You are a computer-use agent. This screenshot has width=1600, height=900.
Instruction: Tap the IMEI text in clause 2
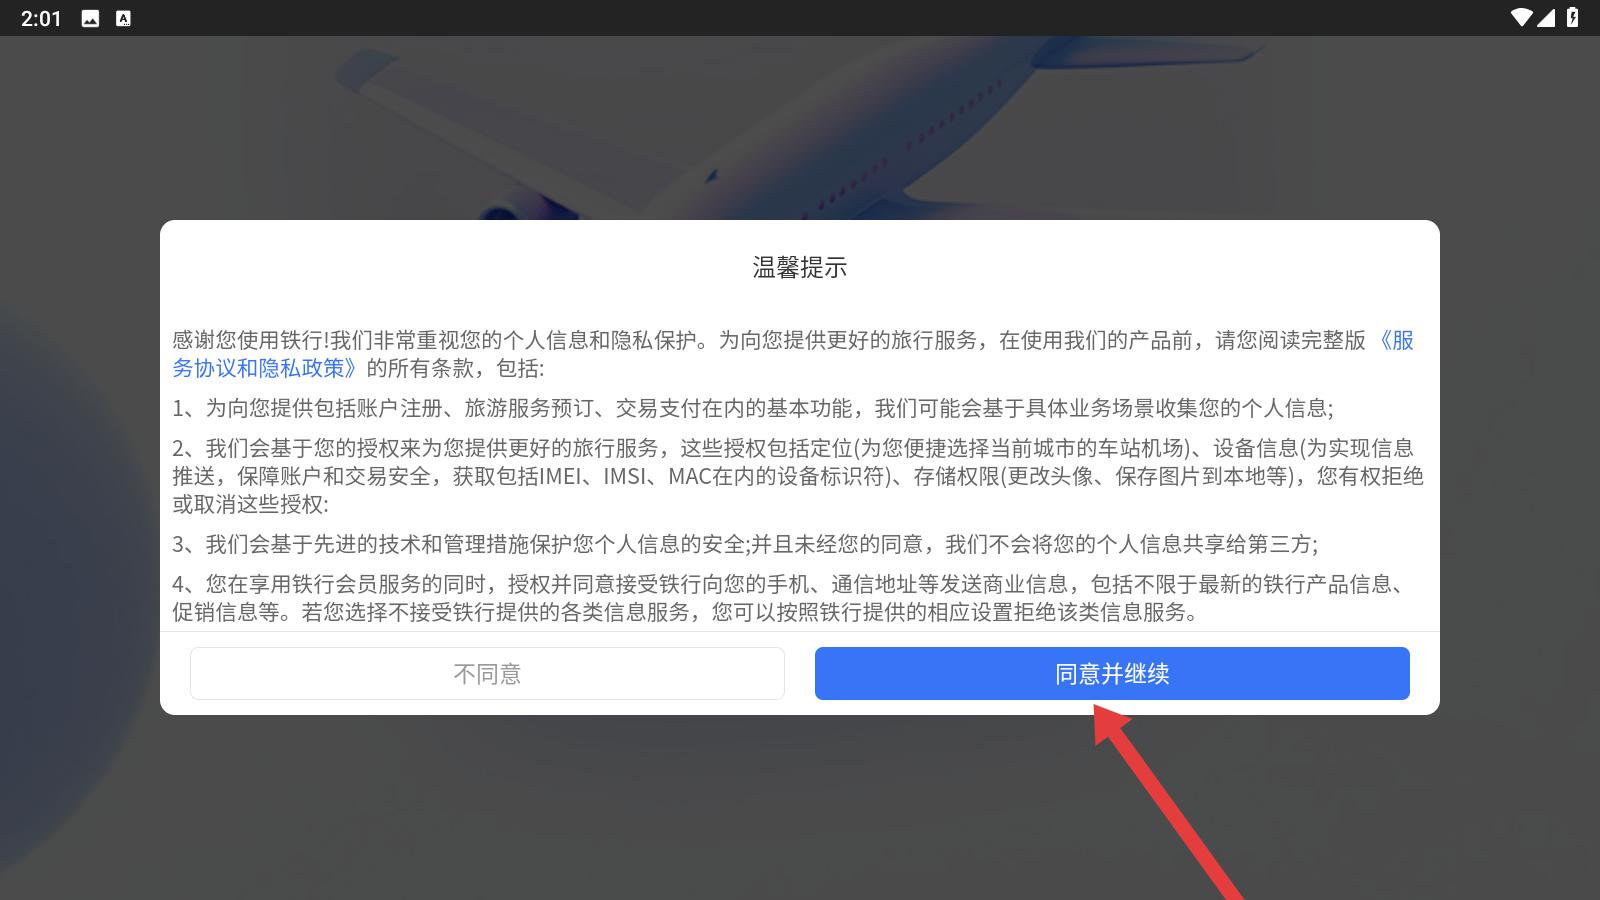[x=560, y=476]
